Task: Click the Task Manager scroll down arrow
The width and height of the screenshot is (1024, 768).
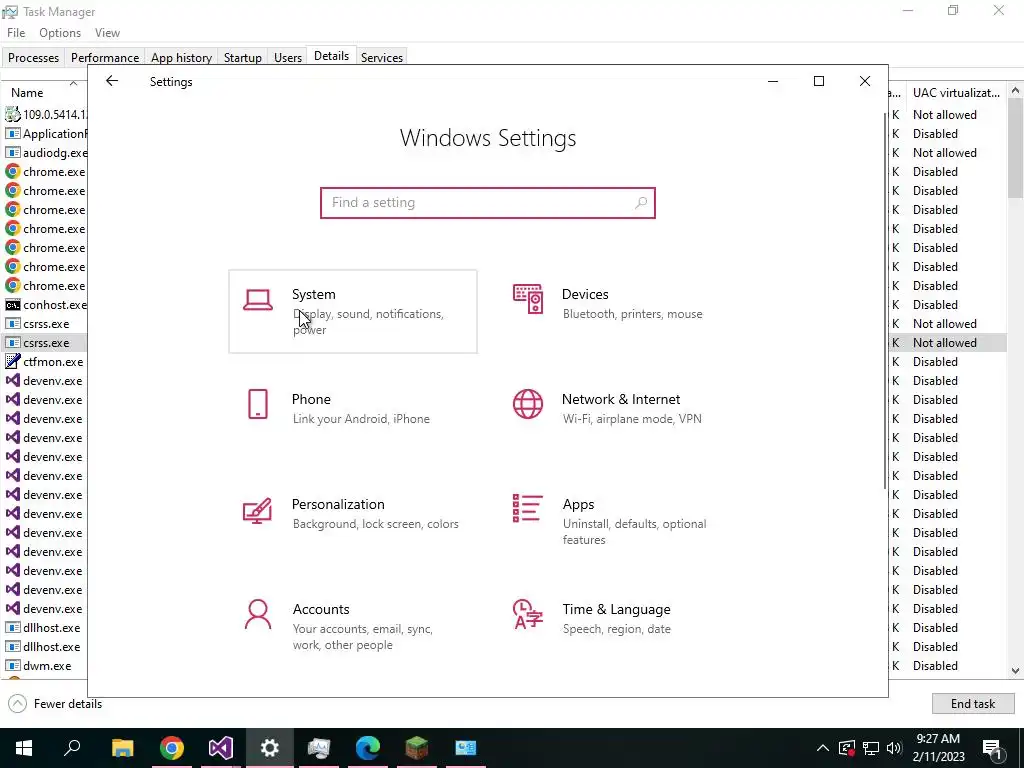Action: 1015,671
